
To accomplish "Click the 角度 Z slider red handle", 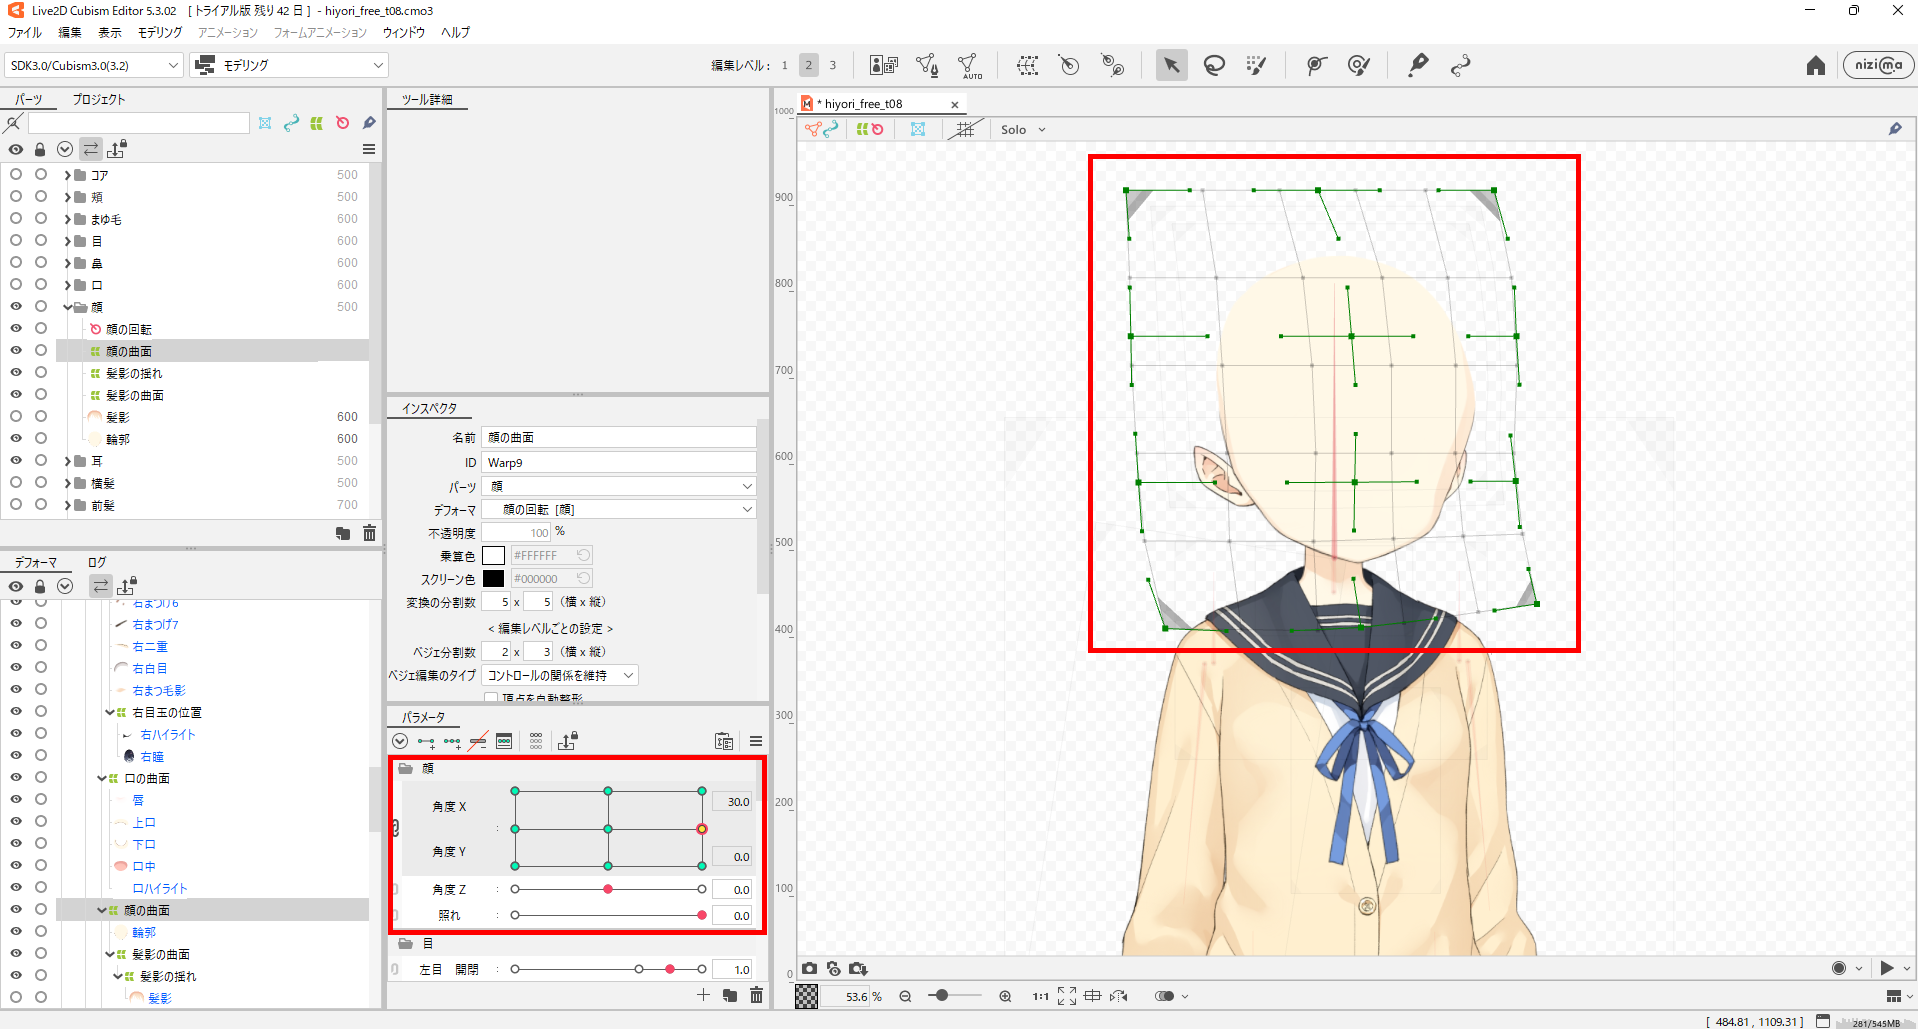I will 608,889.
